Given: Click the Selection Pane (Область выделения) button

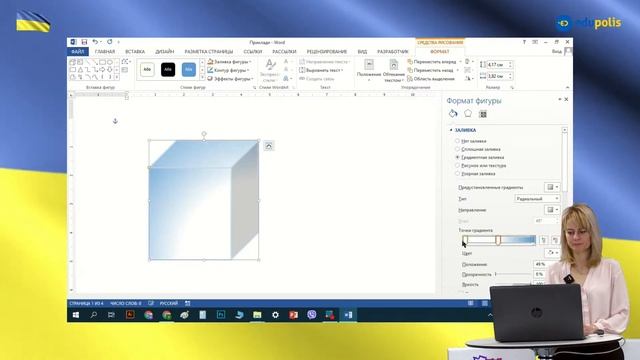Looking at the screenshot, I should point(431,79).
